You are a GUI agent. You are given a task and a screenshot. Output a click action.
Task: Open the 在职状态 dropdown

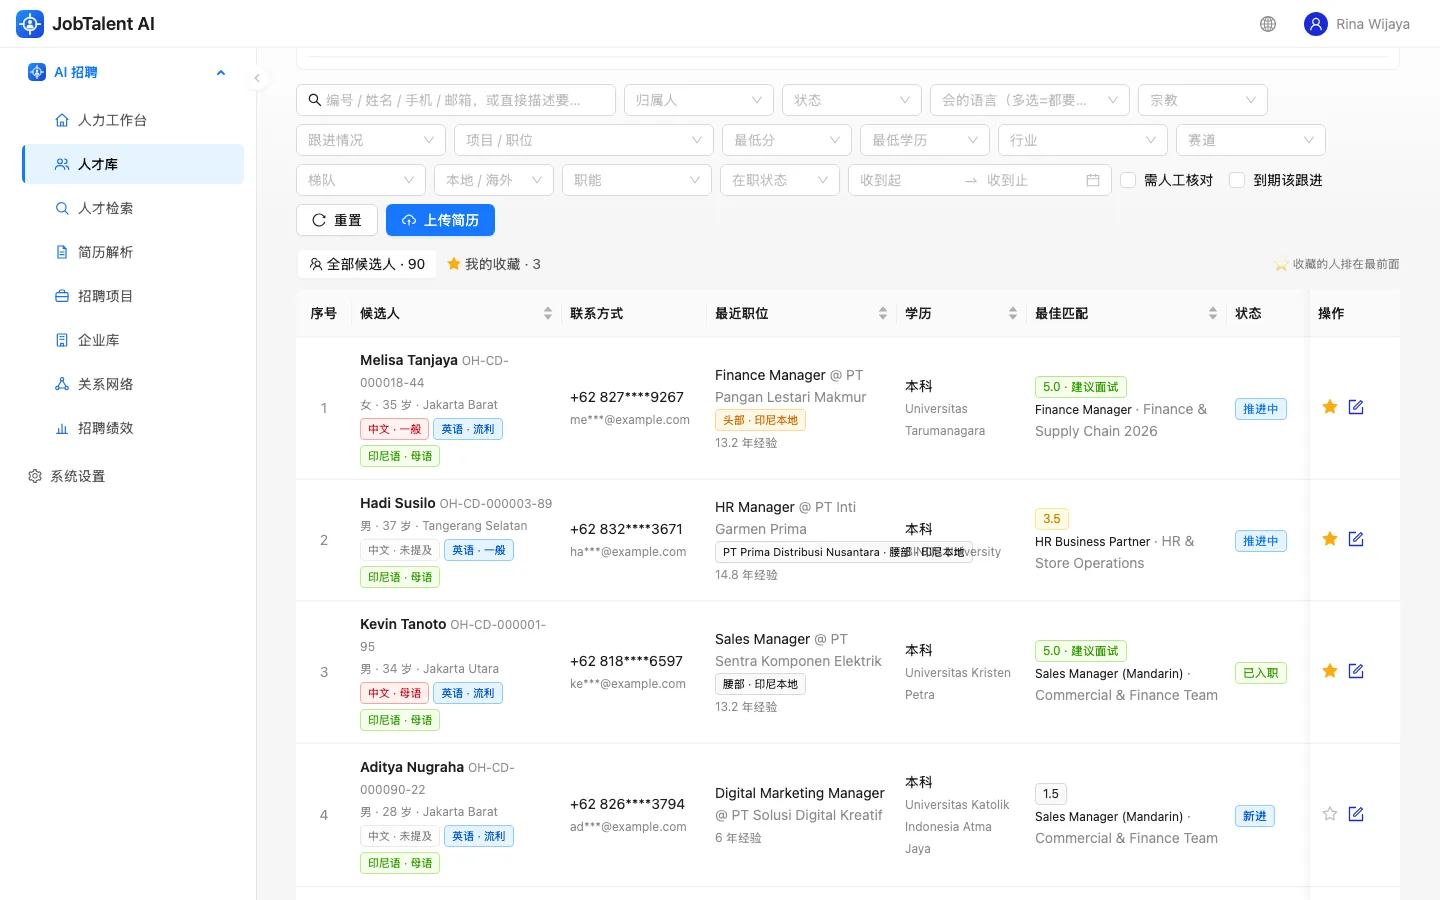780,180
